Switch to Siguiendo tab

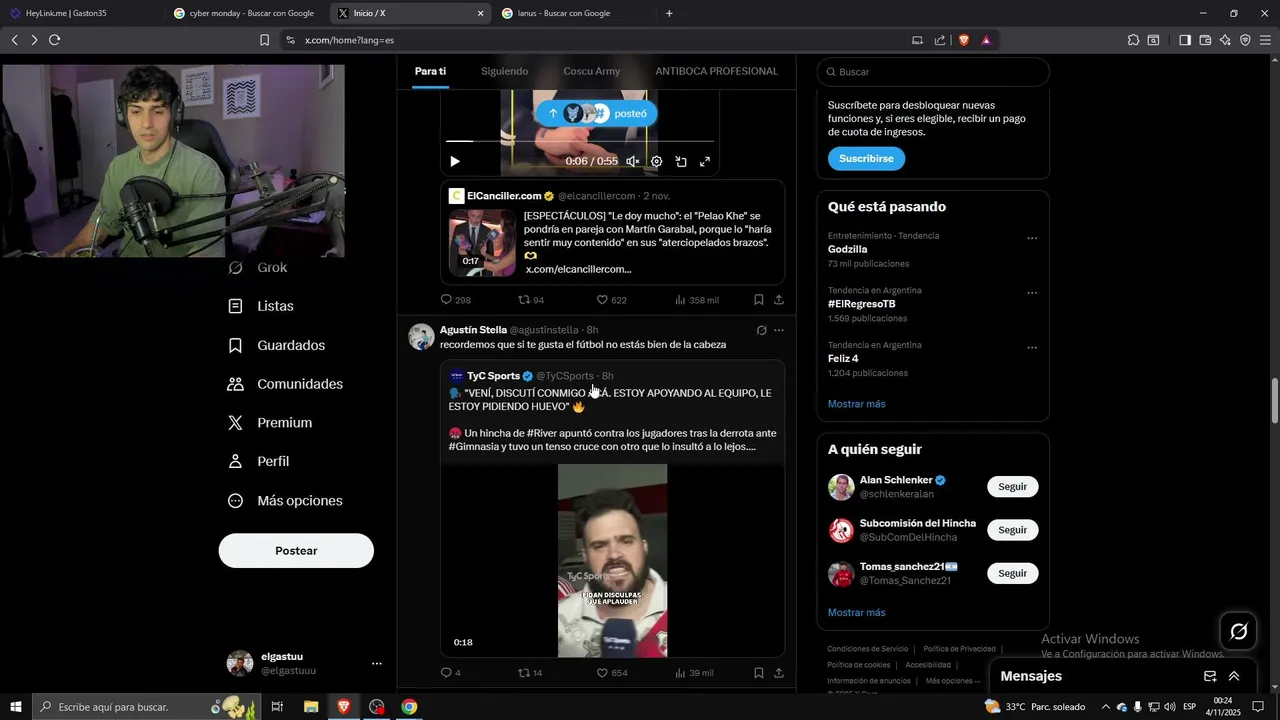504,71
